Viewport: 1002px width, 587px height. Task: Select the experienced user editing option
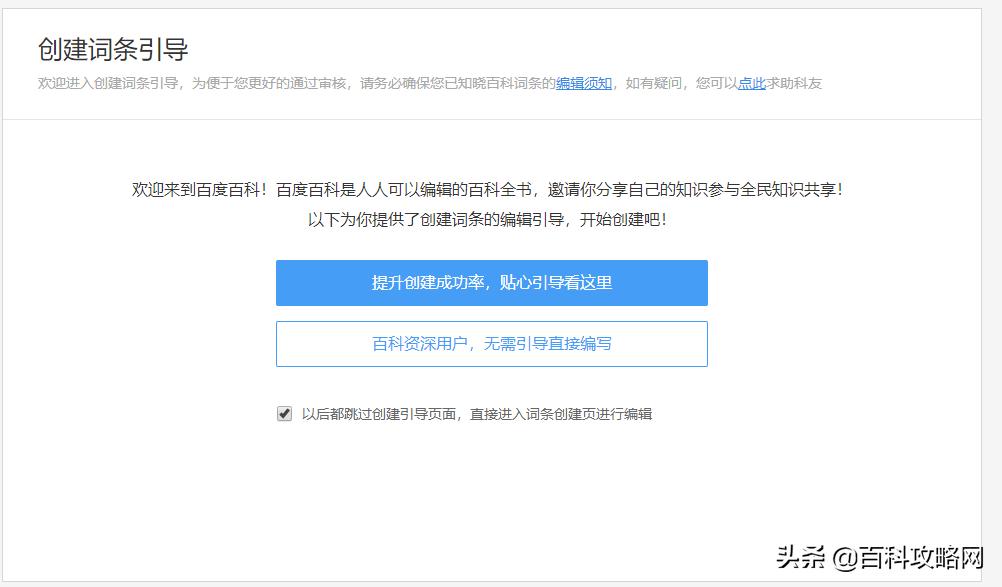[490, 343]
